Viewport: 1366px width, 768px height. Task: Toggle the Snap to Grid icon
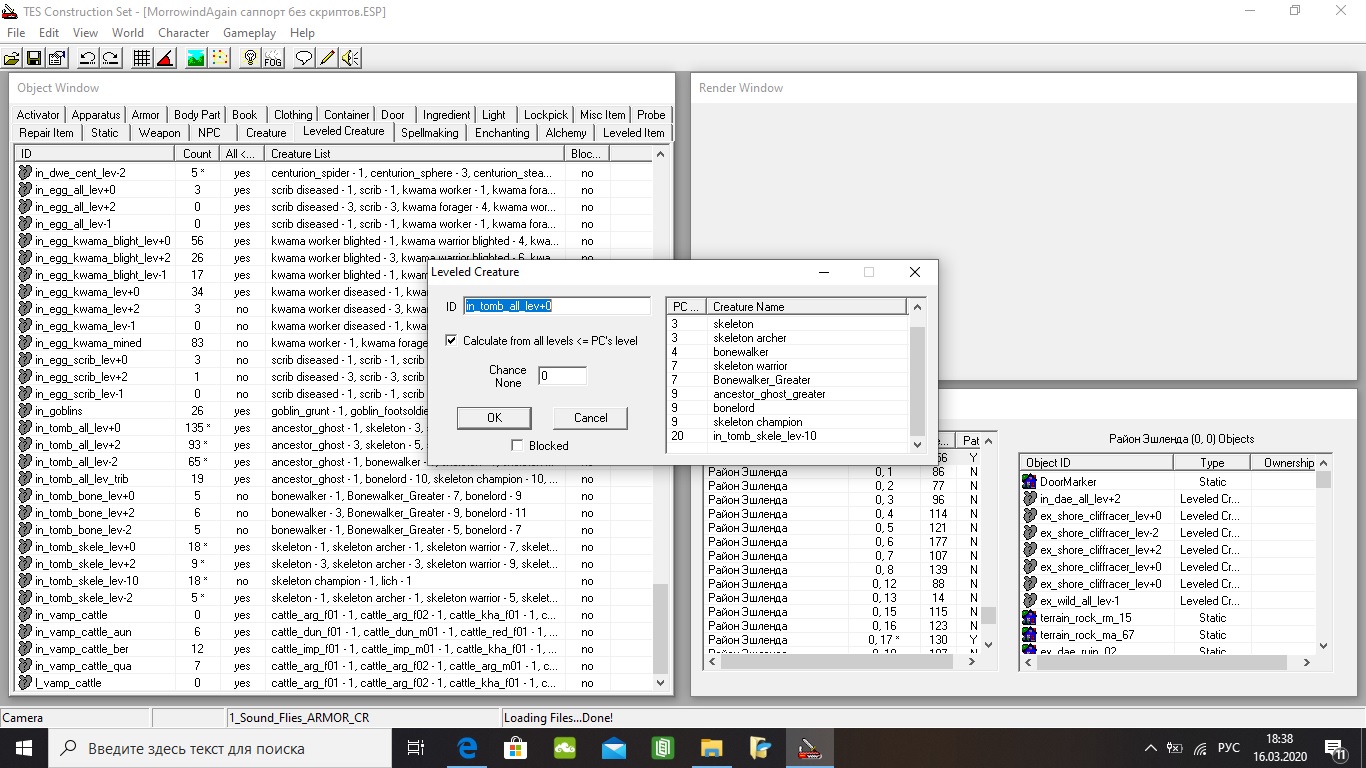(x=142, y=58)
